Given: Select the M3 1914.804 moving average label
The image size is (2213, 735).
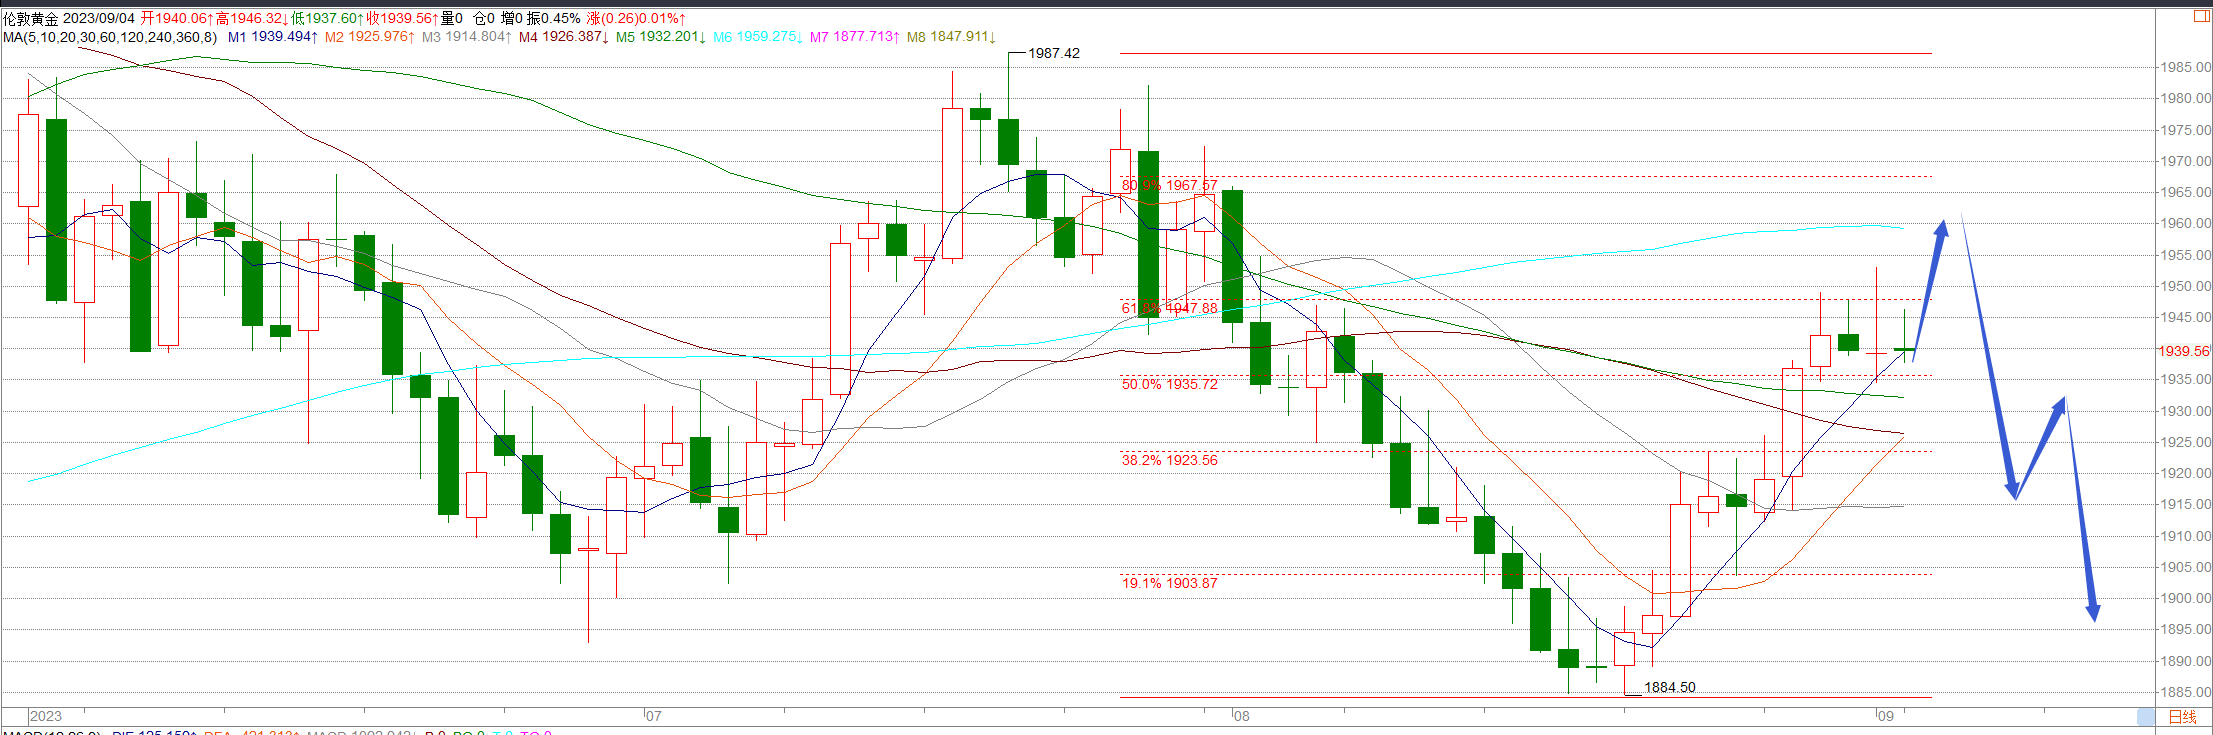Looking at the screenshot, I should tap(467, 37).
